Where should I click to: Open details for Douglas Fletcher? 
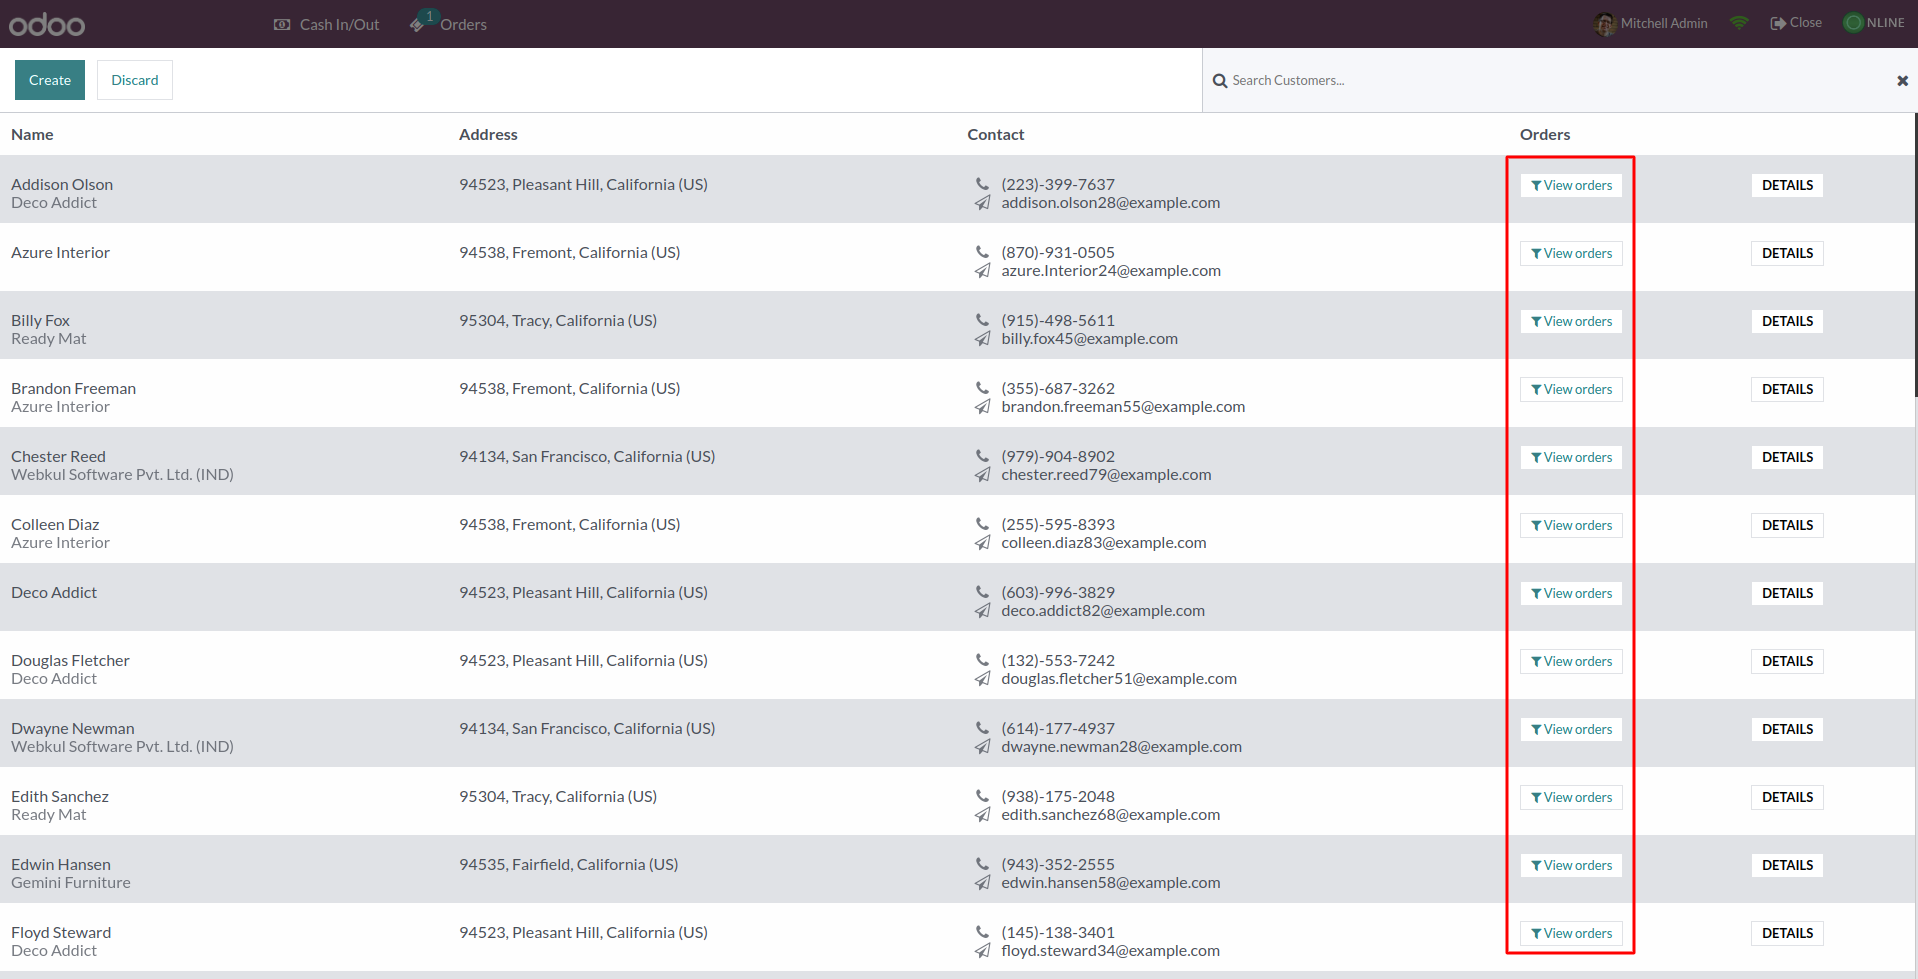1787,661
